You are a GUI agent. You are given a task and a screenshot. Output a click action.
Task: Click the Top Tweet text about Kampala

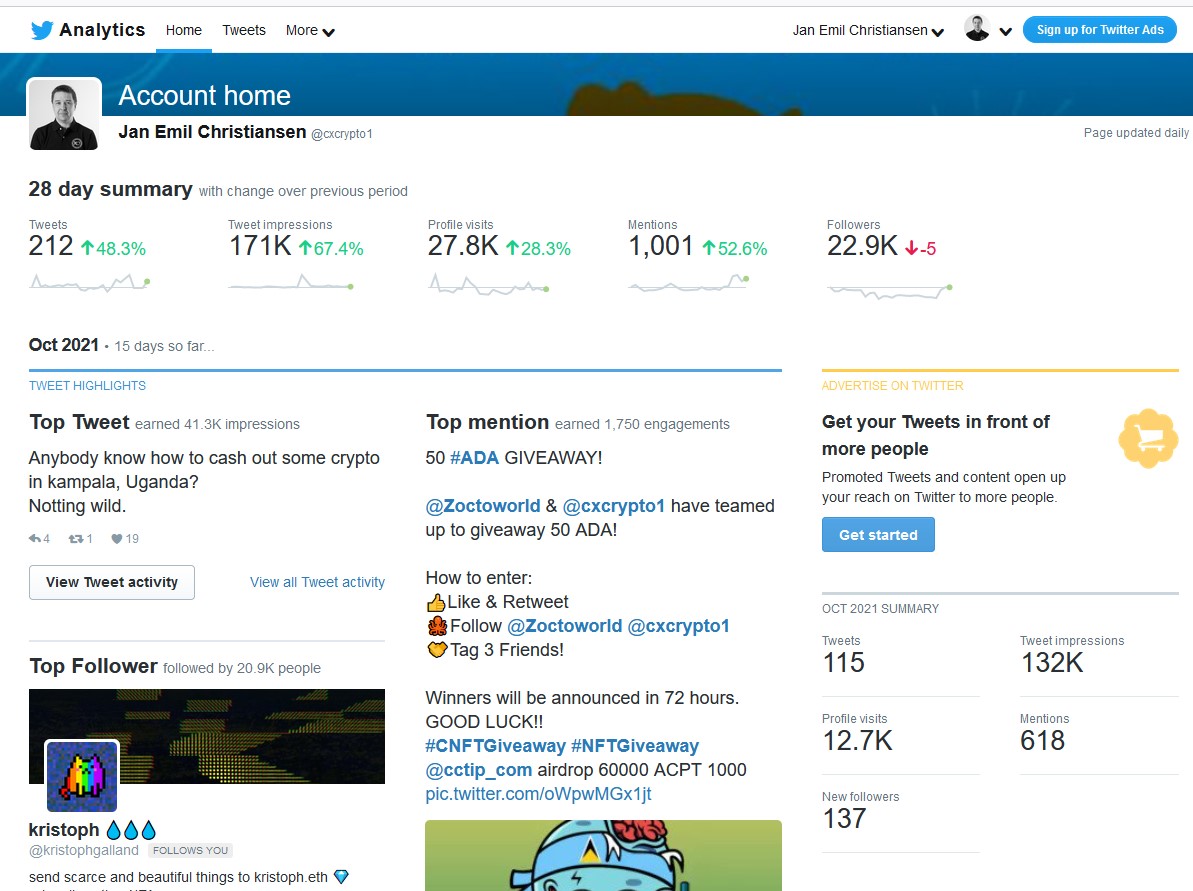tap(204, 482)
